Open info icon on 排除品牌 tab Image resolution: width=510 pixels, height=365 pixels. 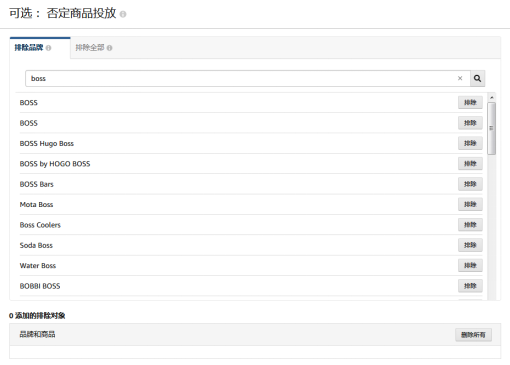point(48,48)
